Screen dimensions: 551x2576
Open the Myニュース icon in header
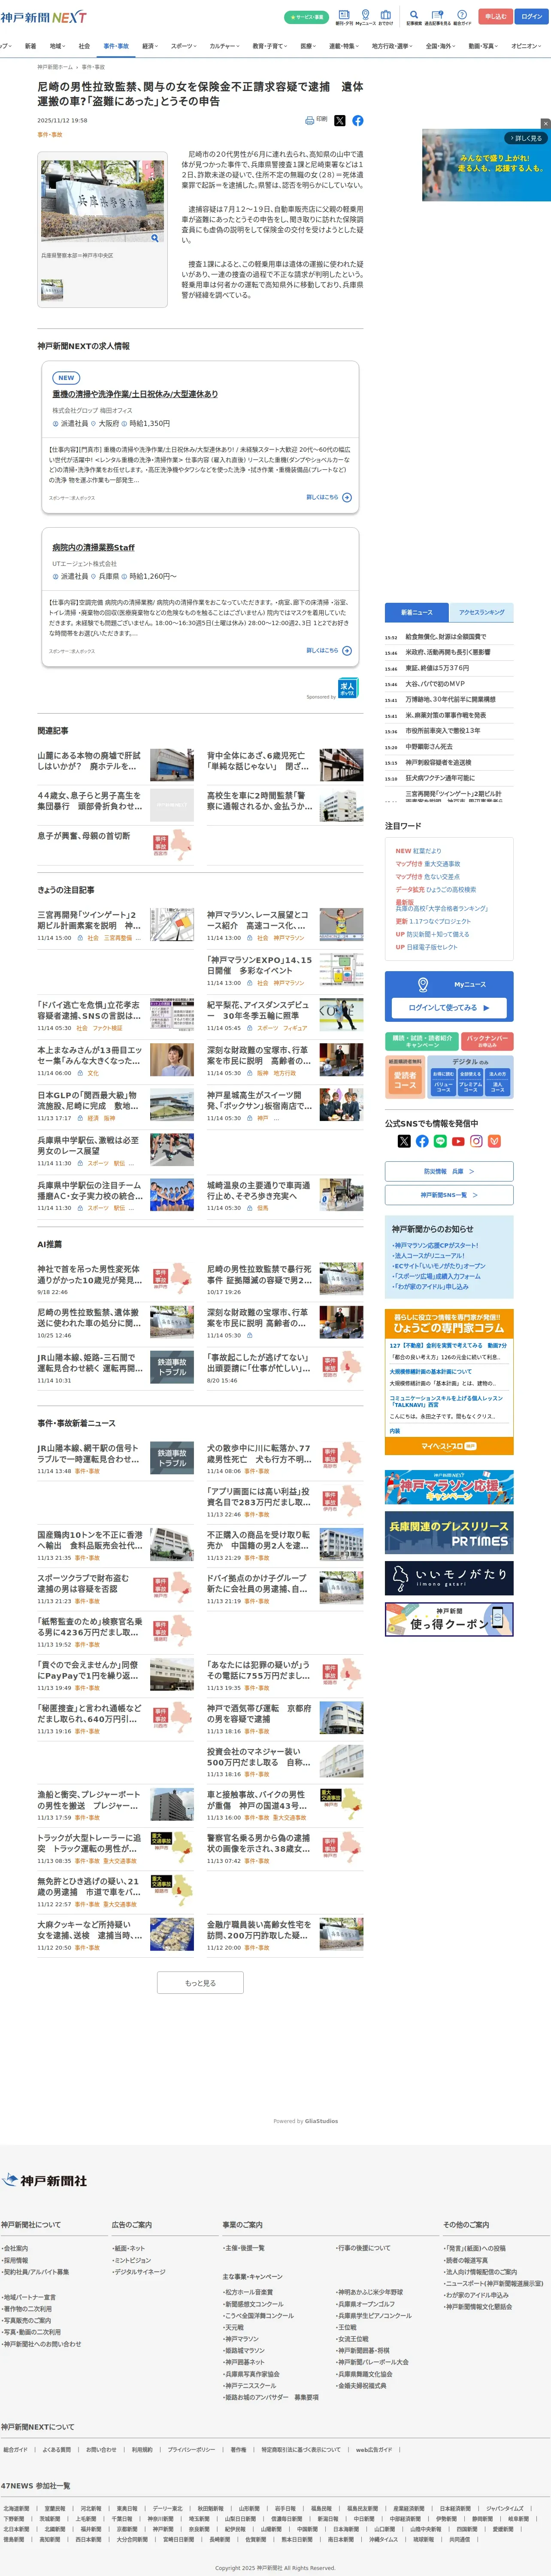(x=365, y=17)
